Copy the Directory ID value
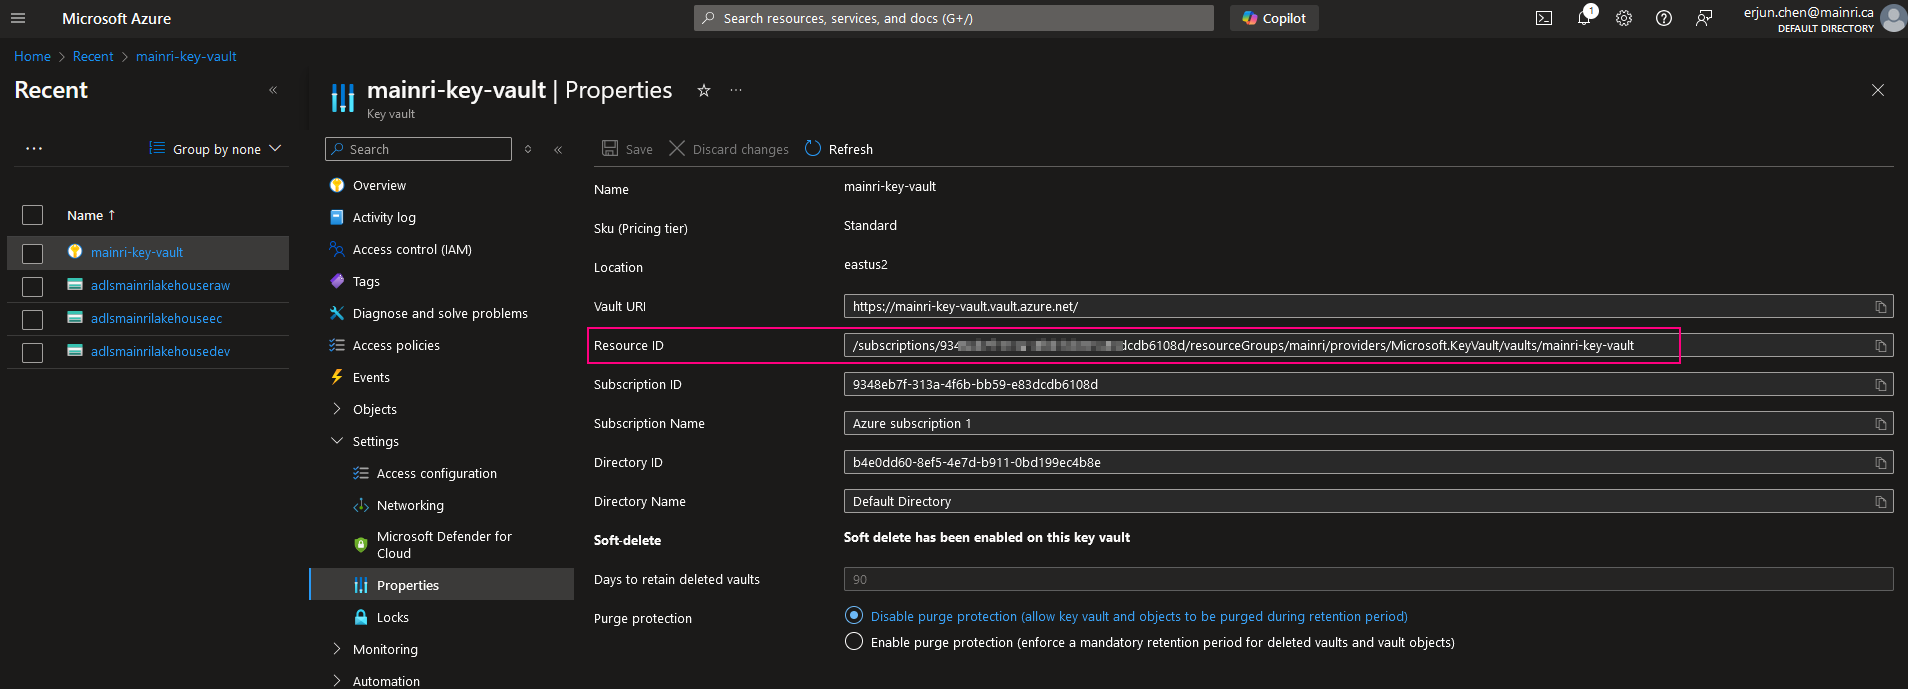This screenshot has height=689, width=1908. pos(1880,463)
